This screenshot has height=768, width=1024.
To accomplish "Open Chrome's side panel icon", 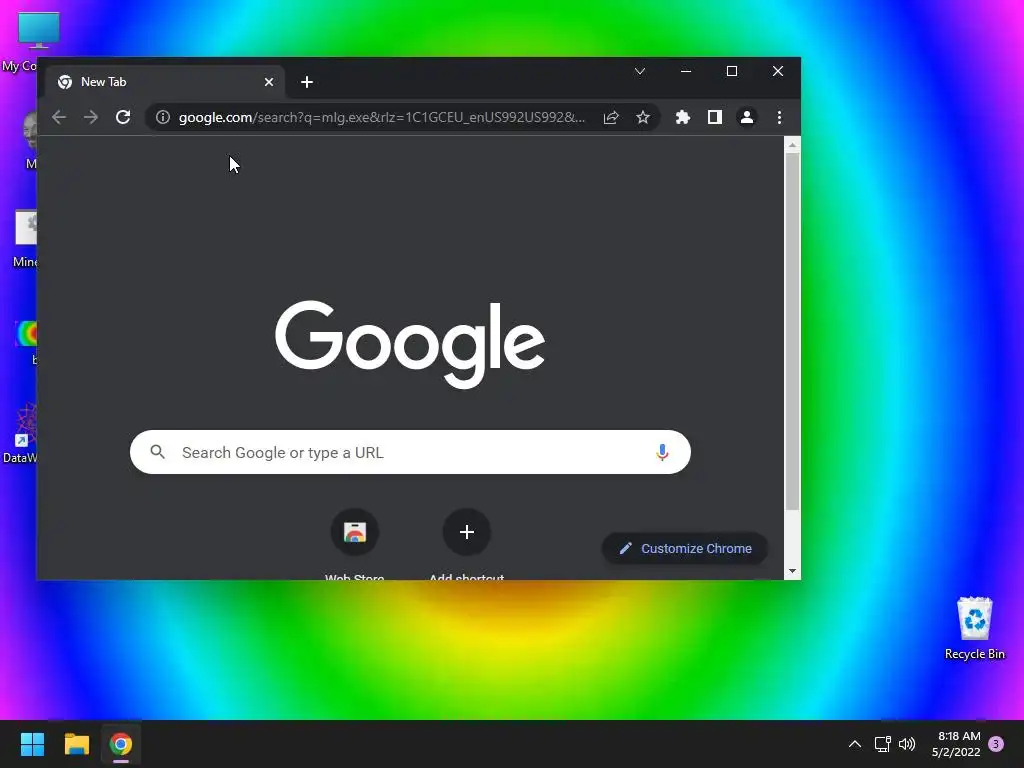I will 714,118.
